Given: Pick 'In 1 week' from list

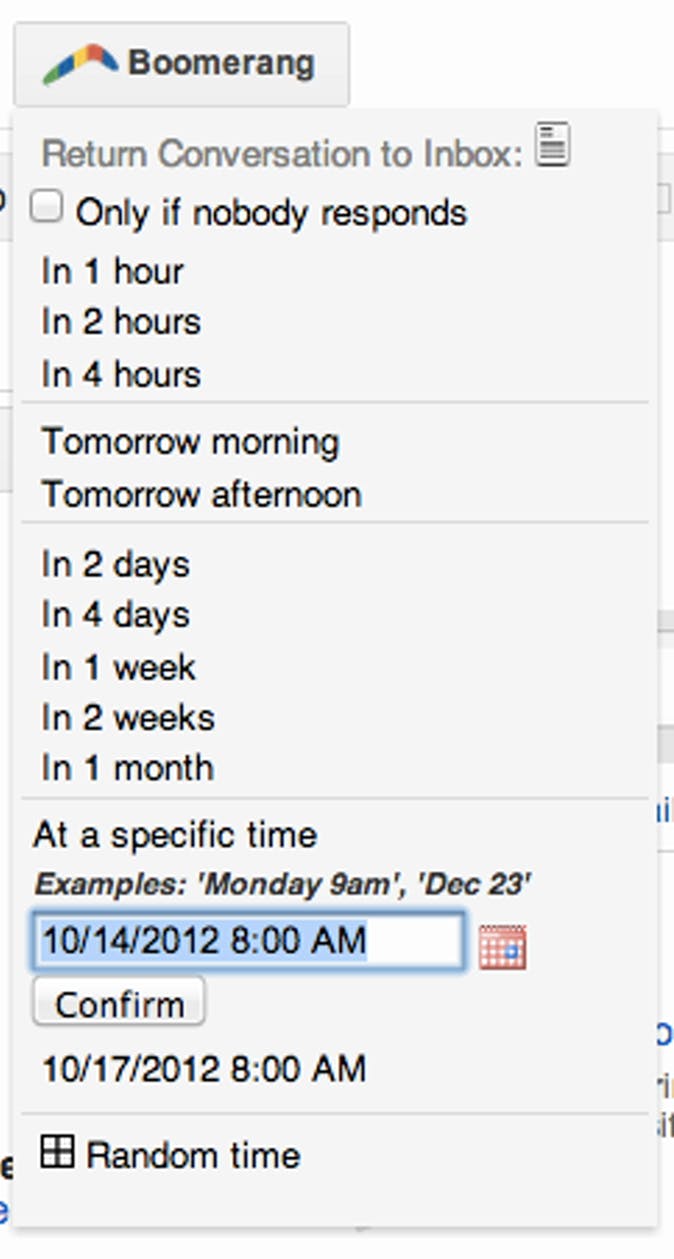Looking at the screenshot, I should (118, 667).
